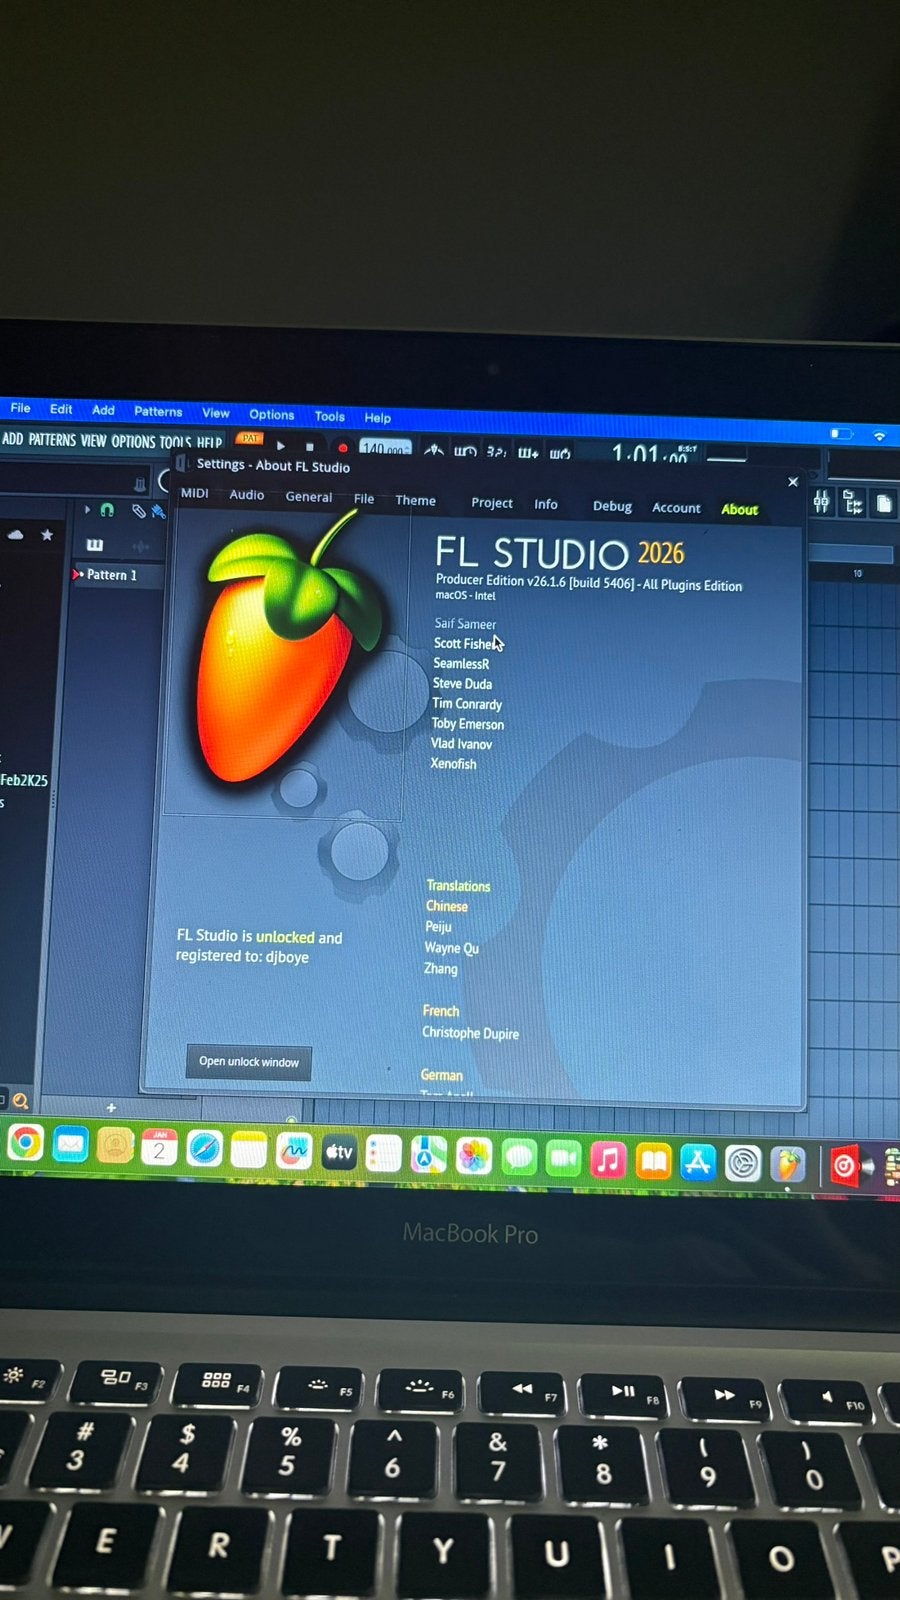
Task: Click the credit name Steve Duda
Action: coord(462,684)
